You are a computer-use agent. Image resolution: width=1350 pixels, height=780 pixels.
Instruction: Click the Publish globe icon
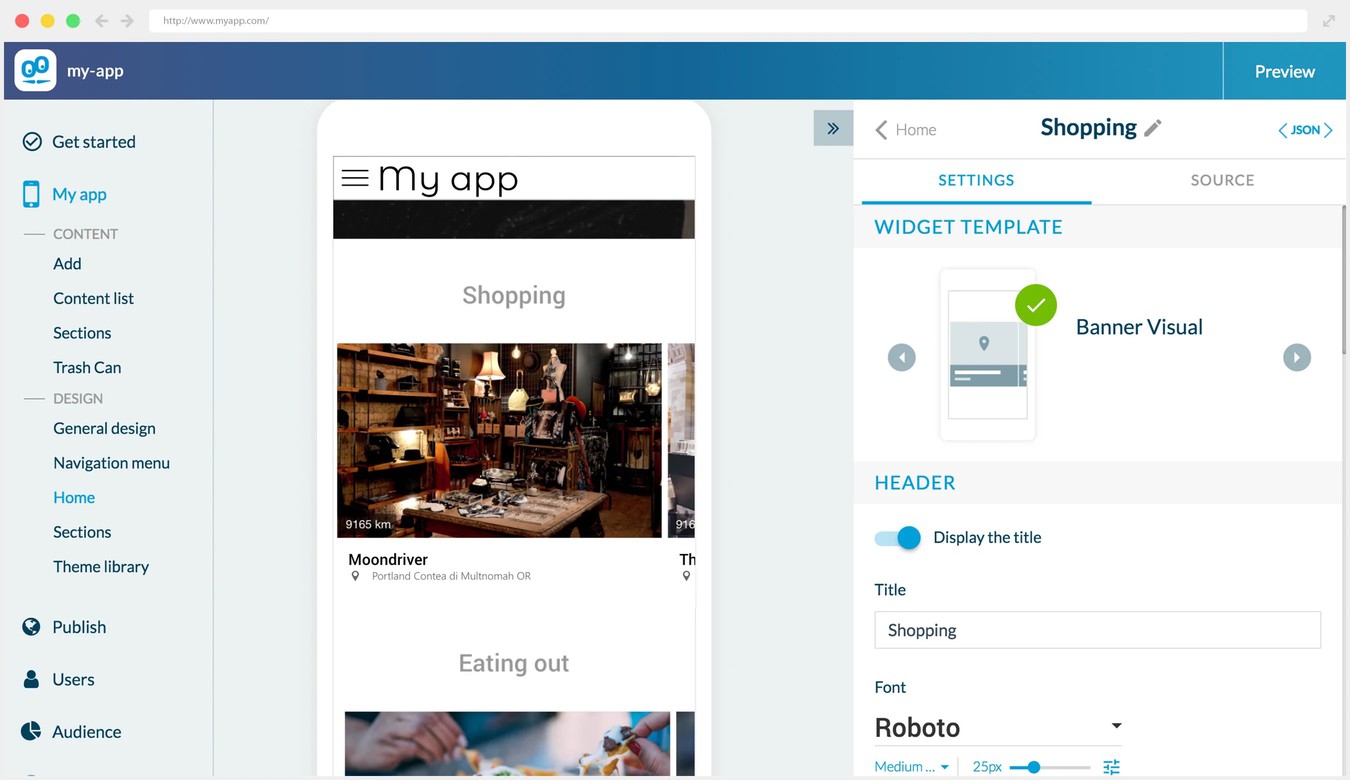32,627
